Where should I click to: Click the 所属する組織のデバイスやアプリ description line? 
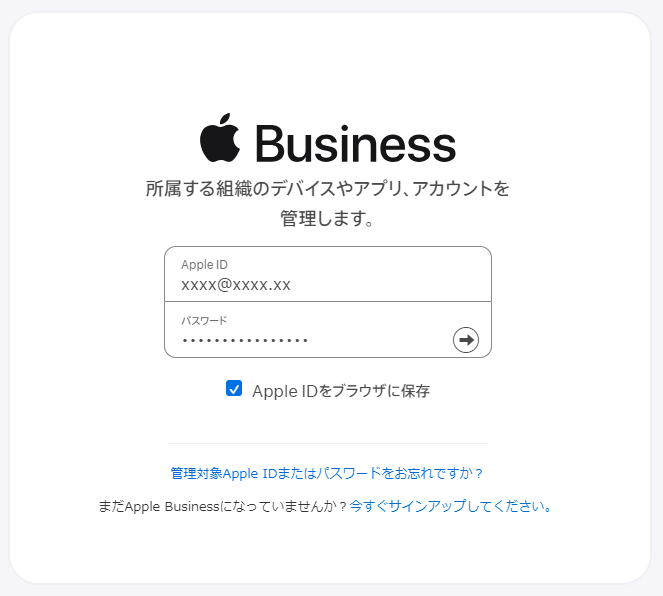[x=328, y=189]
